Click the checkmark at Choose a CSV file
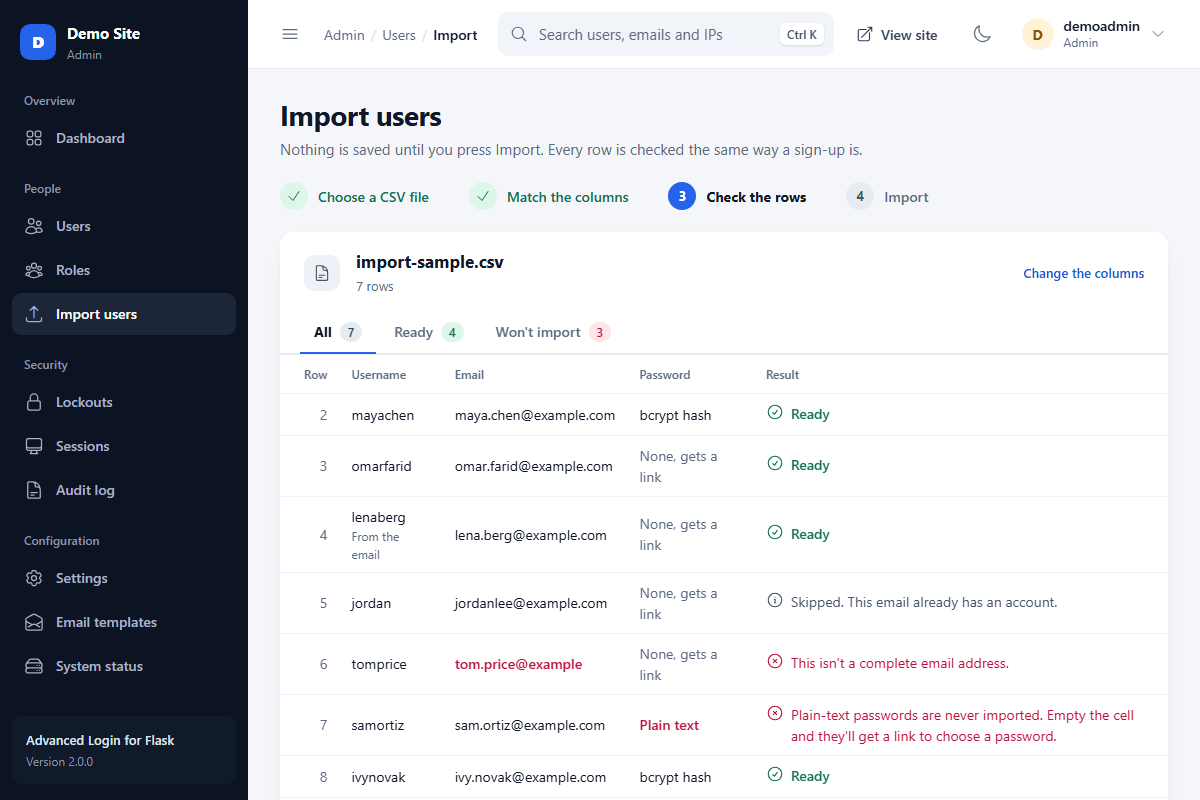The width and height of the screenshot is (1200, 800). point(294,197)
